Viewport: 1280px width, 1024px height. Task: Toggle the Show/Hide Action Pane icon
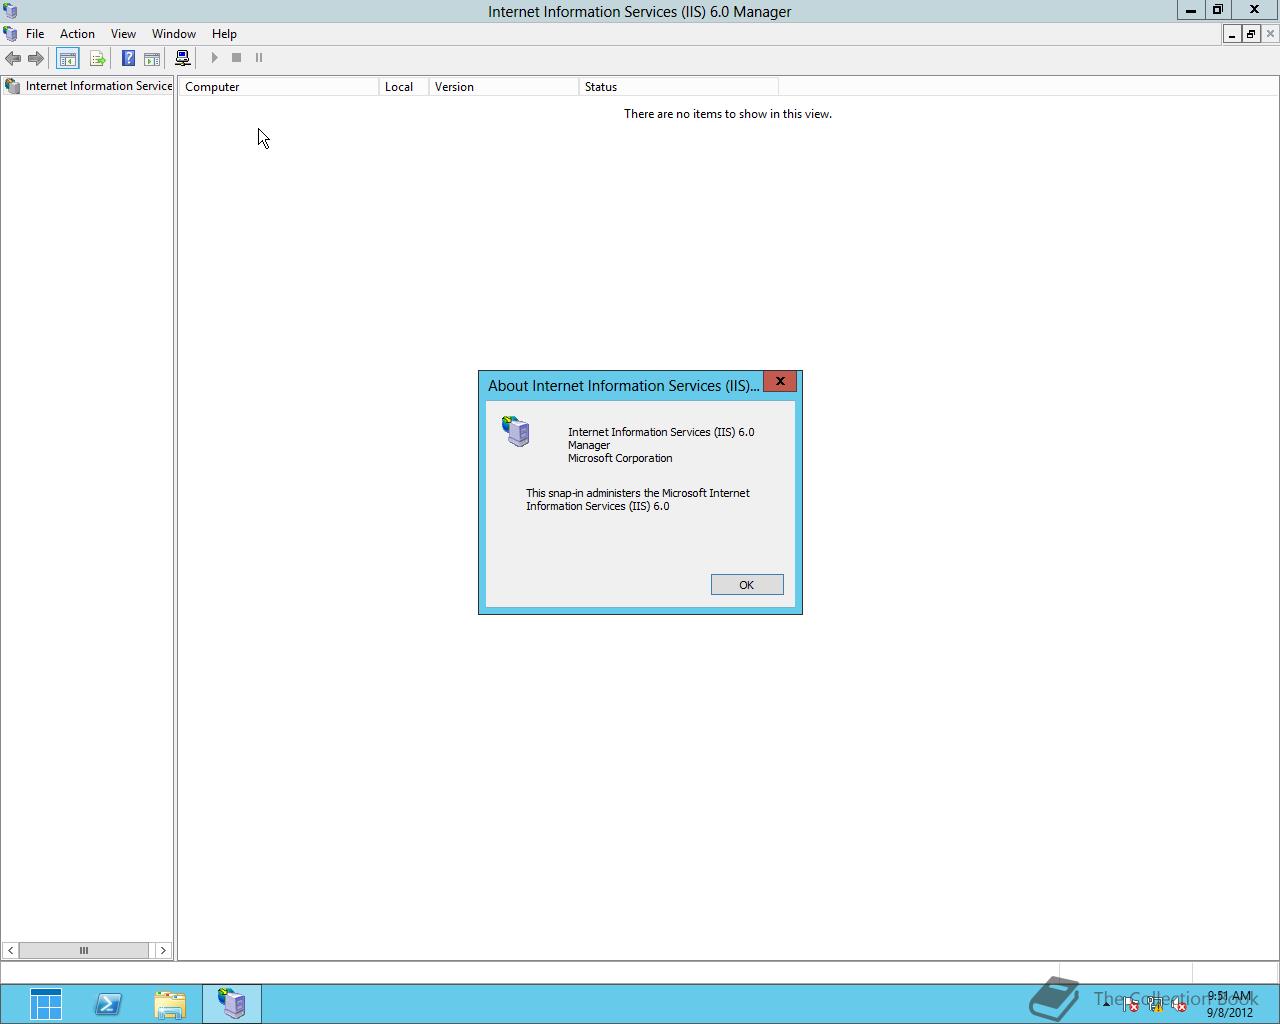152,58
